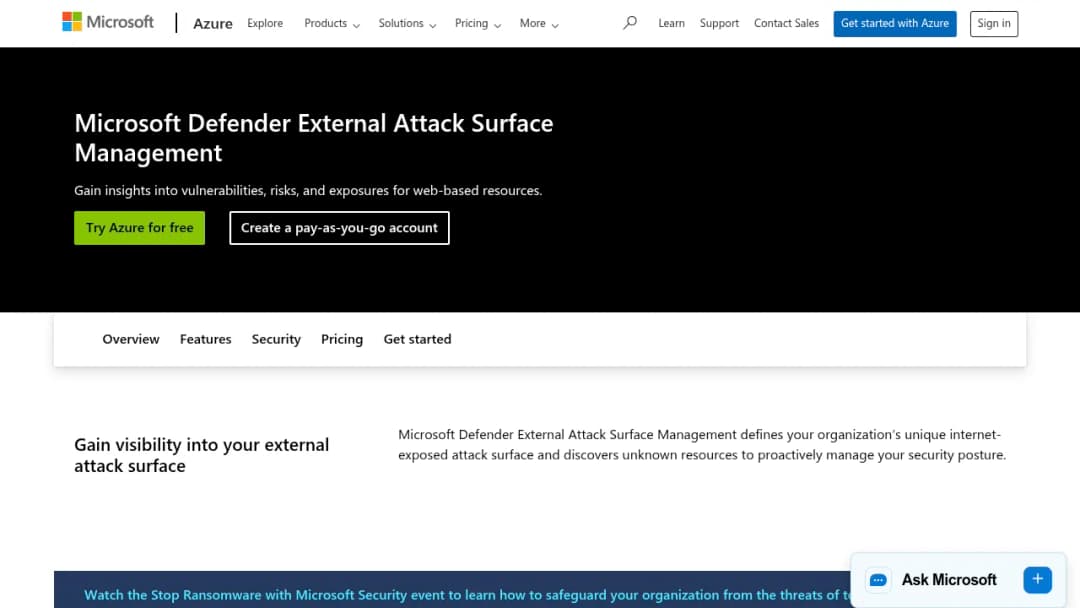Click subtitle Gain insights into vulnerabilities, risks
The image size is (1080, 608).
(x=308, y=190)
